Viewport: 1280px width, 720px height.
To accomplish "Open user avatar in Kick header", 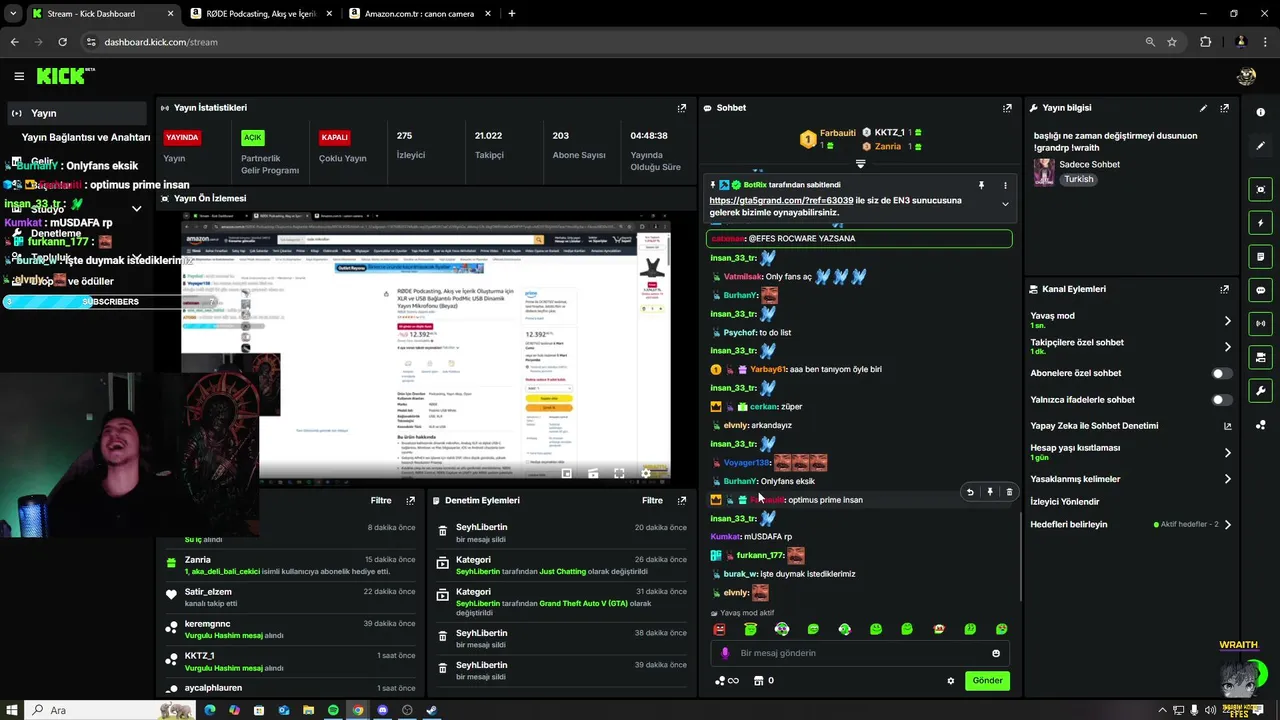I will pyautogui.click(x=1246, y=76).
